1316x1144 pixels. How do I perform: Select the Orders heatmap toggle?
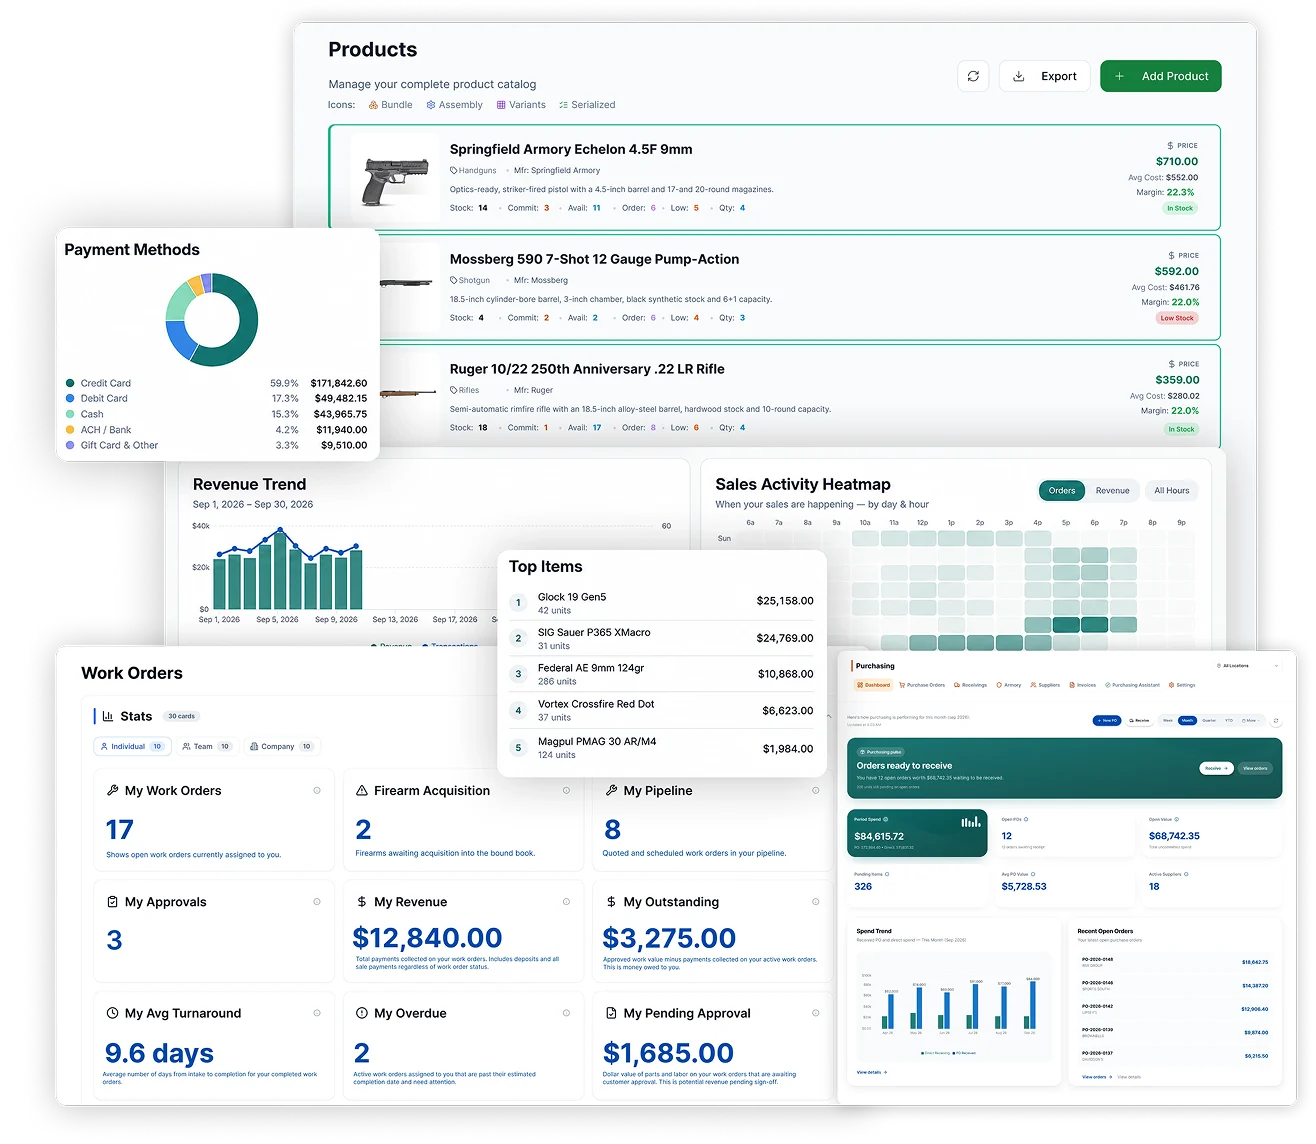pyautogui.click(x=1062, y=491)
